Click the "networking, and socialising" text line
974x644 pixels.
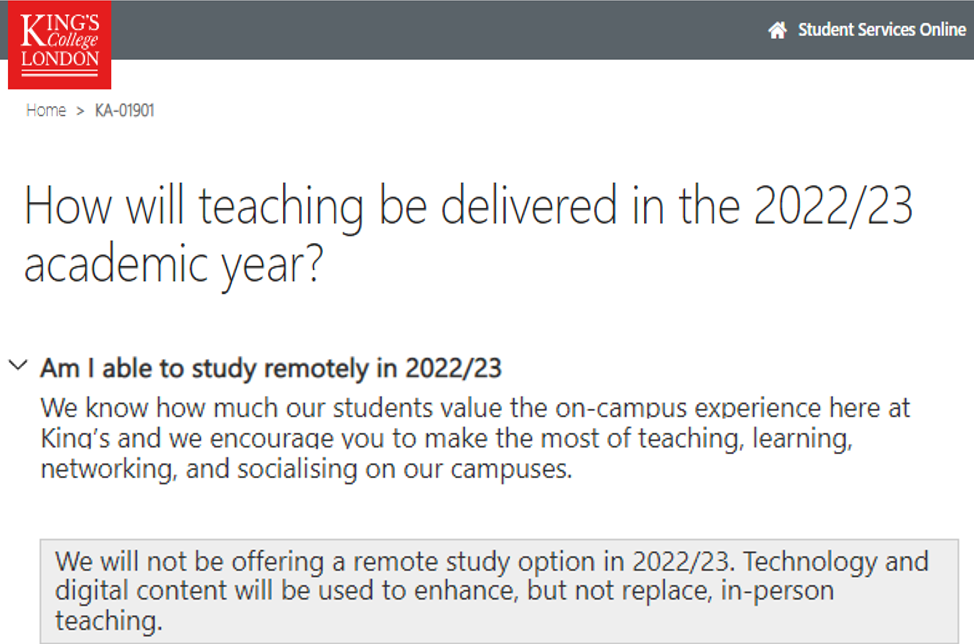coord(306,469)
